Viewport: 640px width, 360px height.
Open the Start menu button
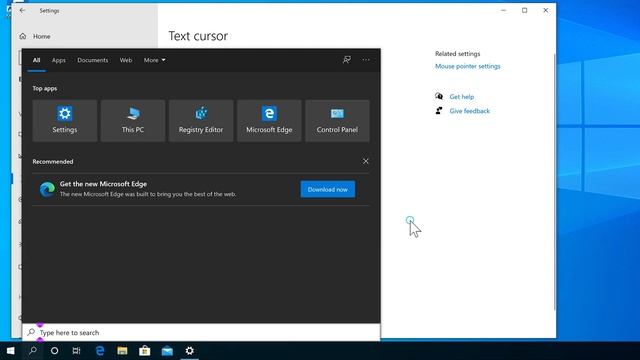point(11,351)
